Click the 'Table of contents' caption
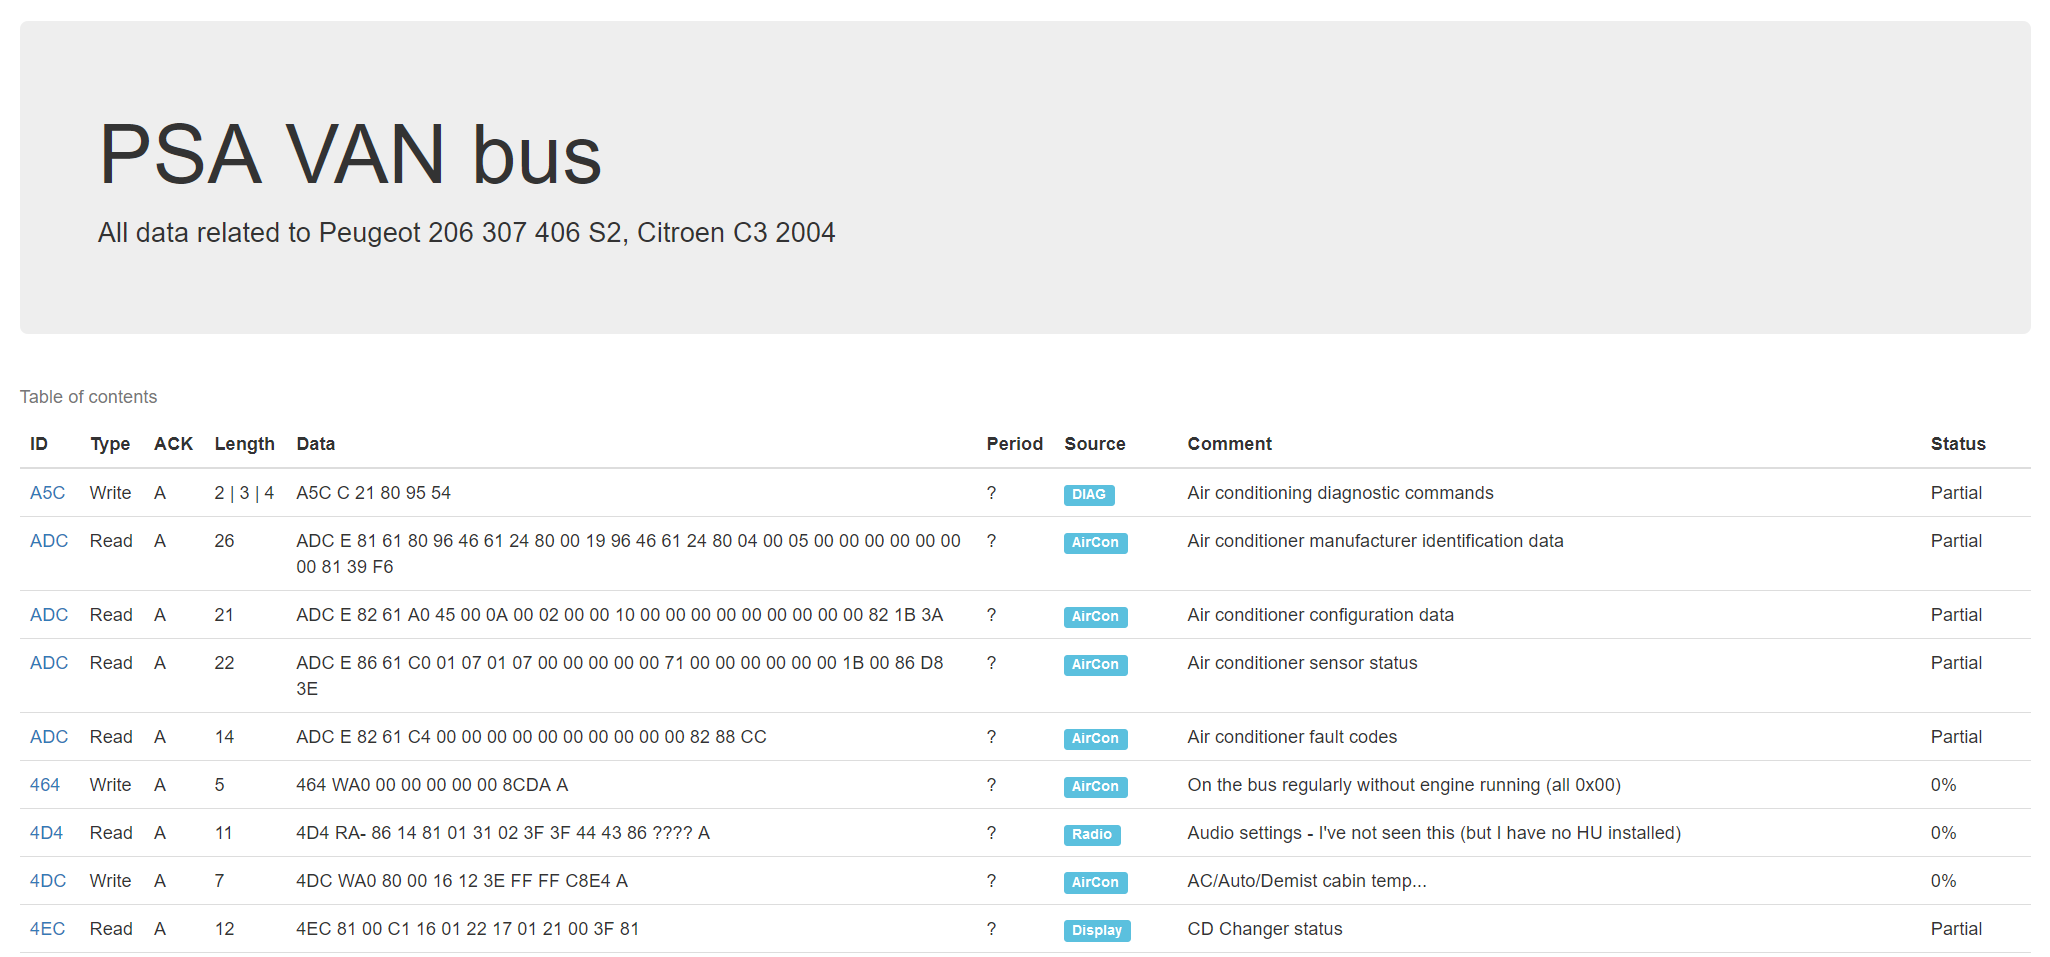 [89, 397]
